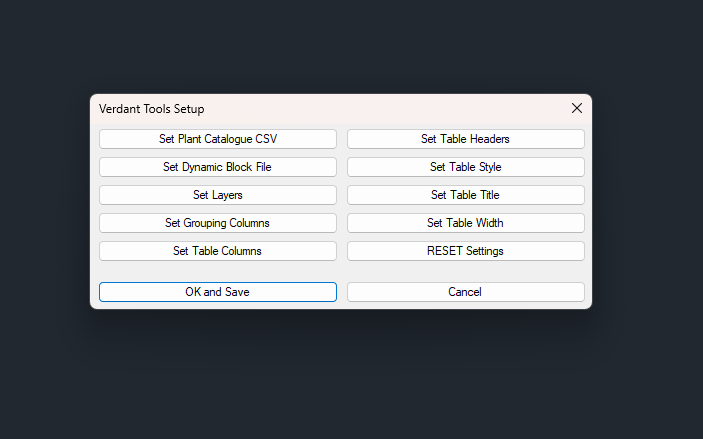Adjust the table width setting
The height and width of the screenshot is (439, 703).
point(465,223)
